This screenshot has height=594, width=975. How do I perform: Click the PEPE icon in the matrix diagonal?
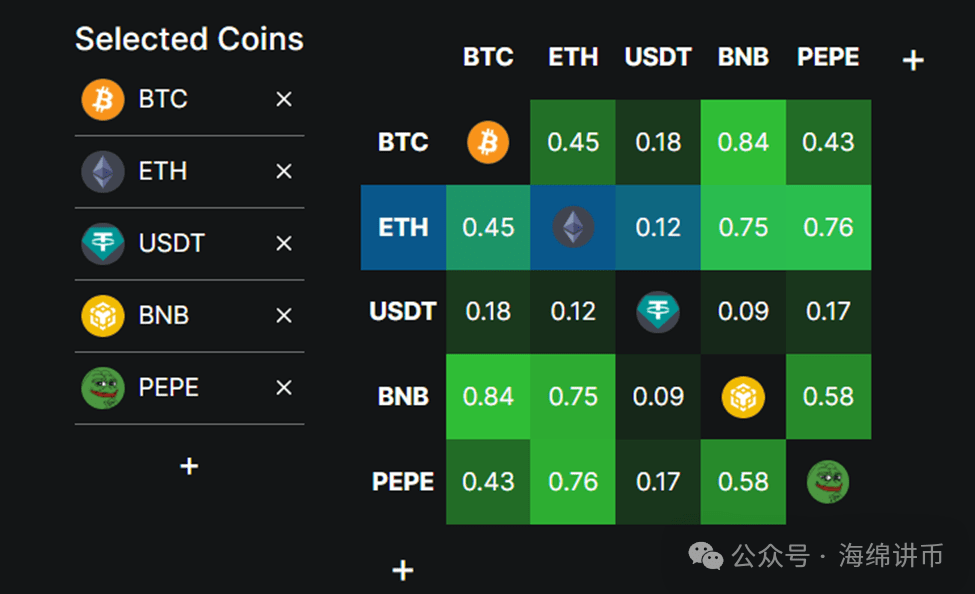click(x=828, y=481)
